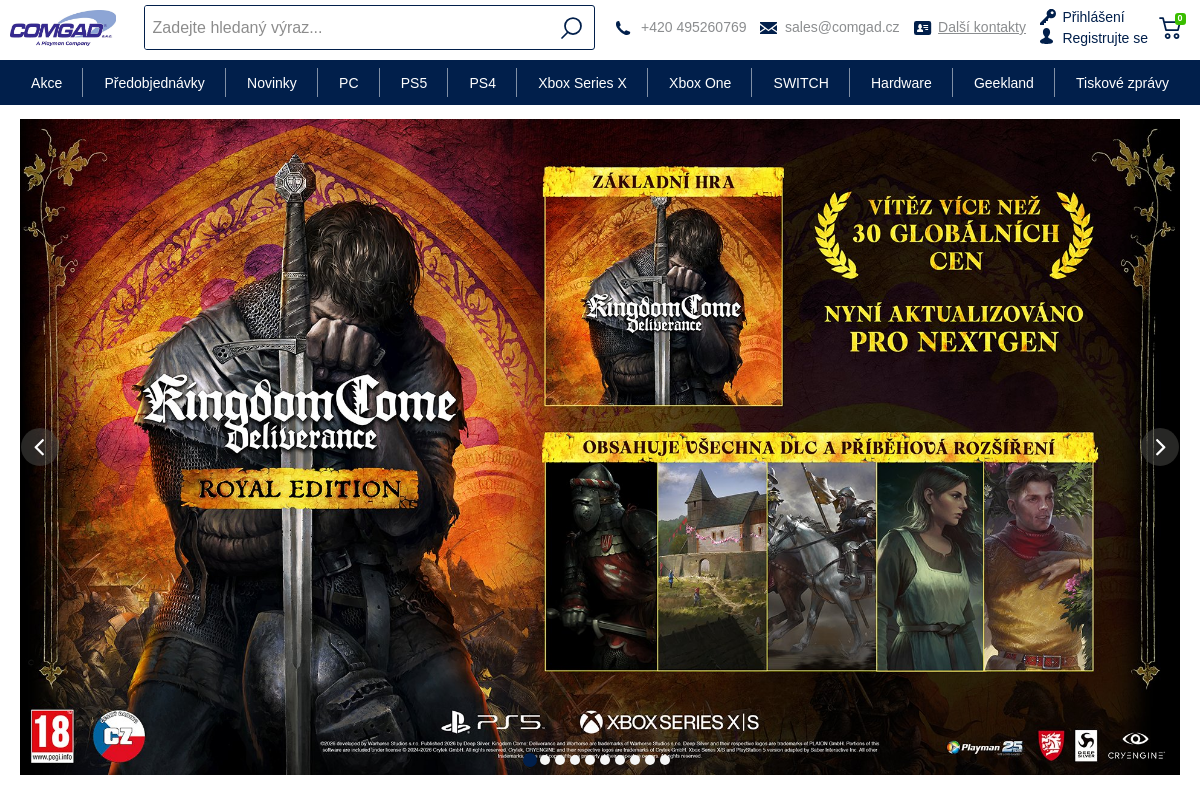Go to previous banner slide arrow
The width and height of the screenshot is (1200, 800).
coord(40,447)
